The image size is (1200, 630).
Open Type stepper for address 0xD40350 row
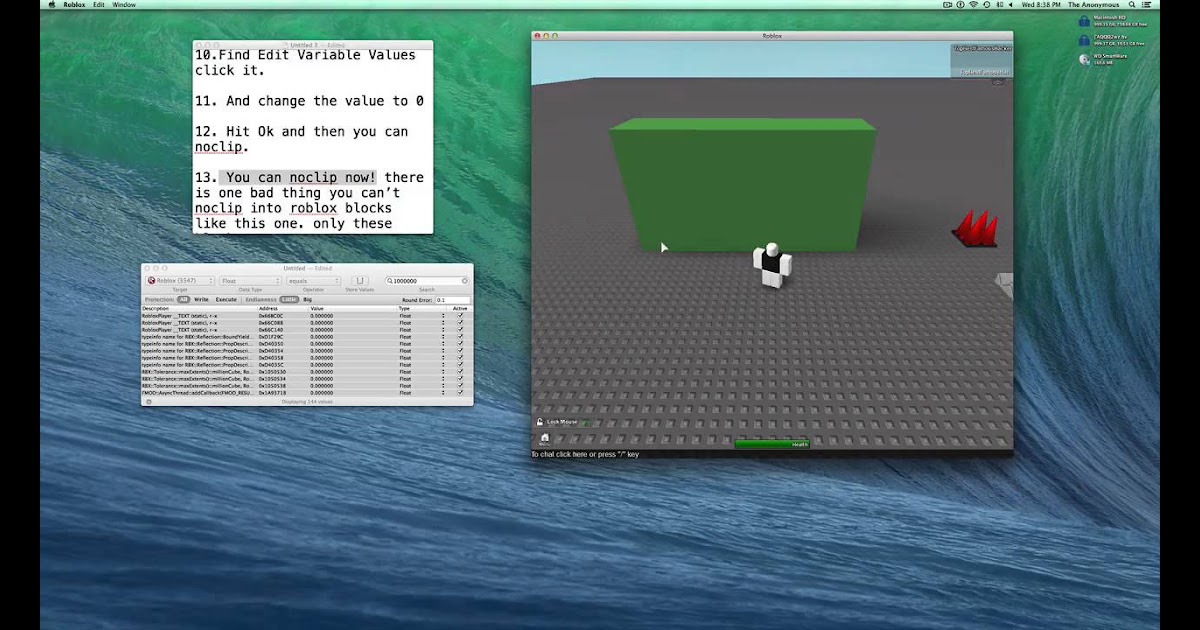click(443, 344)
